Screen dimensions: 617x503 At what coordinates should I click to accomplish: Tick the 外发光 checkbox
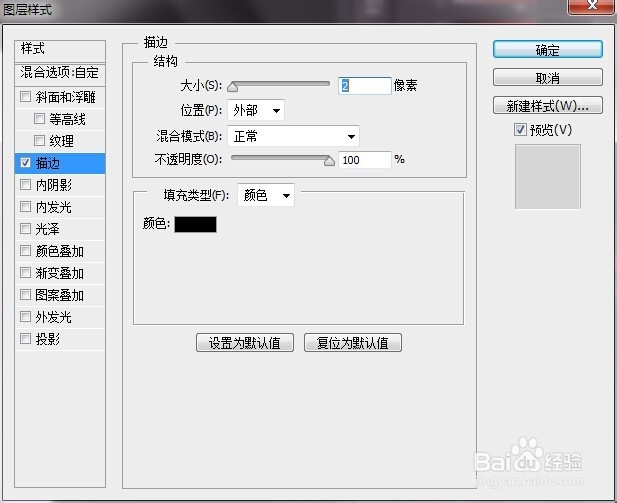[x=26, y=316]
